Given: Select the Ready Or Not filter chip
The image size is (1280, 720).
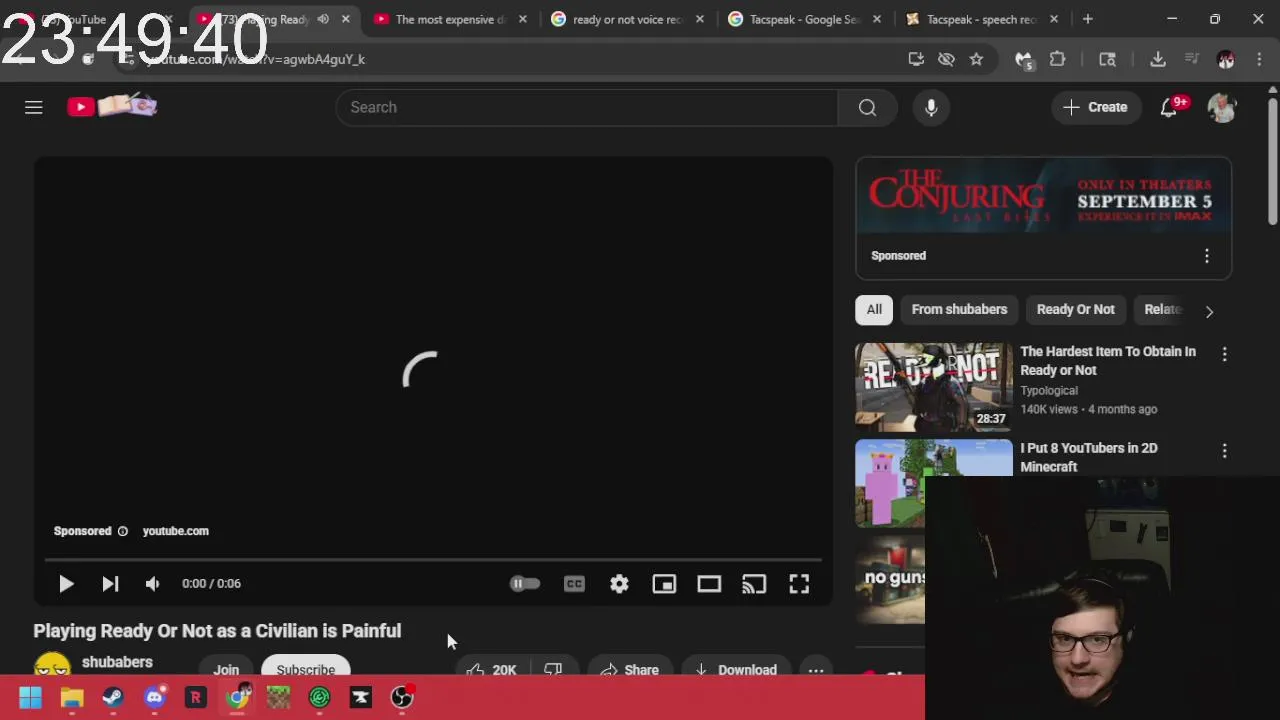Looking at the screenshot, I should pyautogui.click(x=1075, y=310).
